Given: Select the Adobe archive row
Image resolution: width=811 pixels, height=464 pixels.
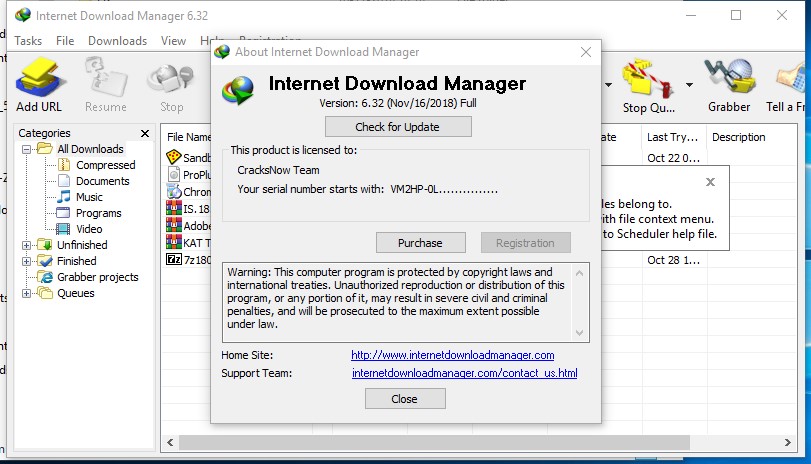Looking at the screenshot, I should pos(188,226).
